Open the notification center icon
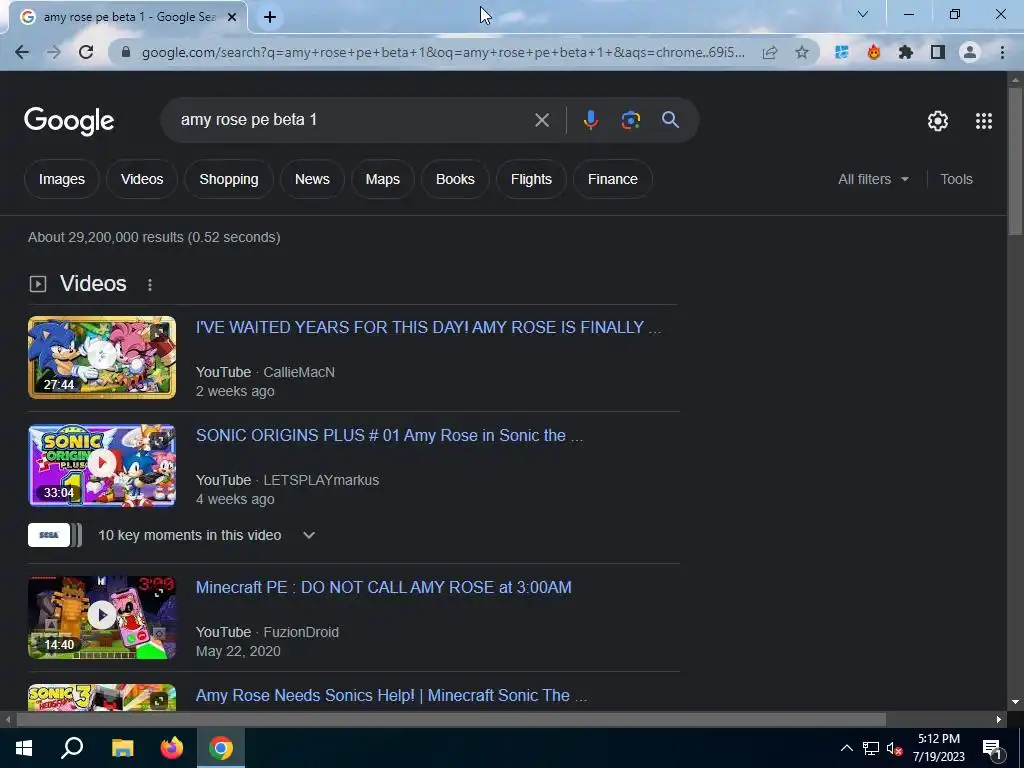This screenshot has width=1024, height=768. tap(992, 748)
